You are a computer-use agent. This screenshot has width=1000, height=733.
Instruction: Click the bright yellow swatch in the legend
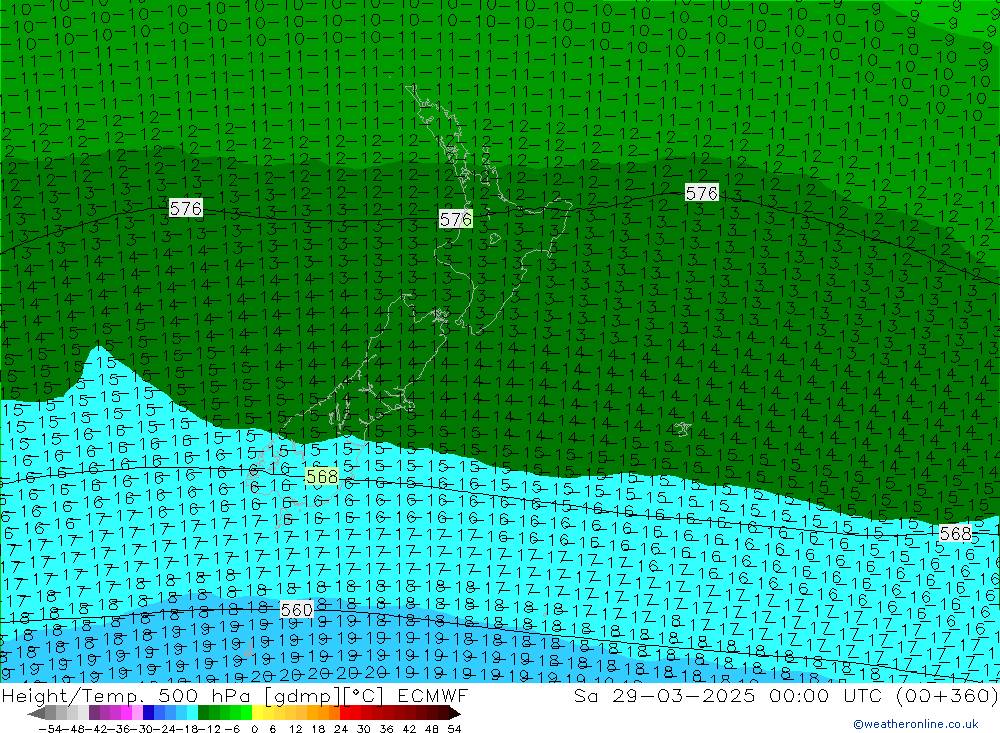[x=258, y=713]
